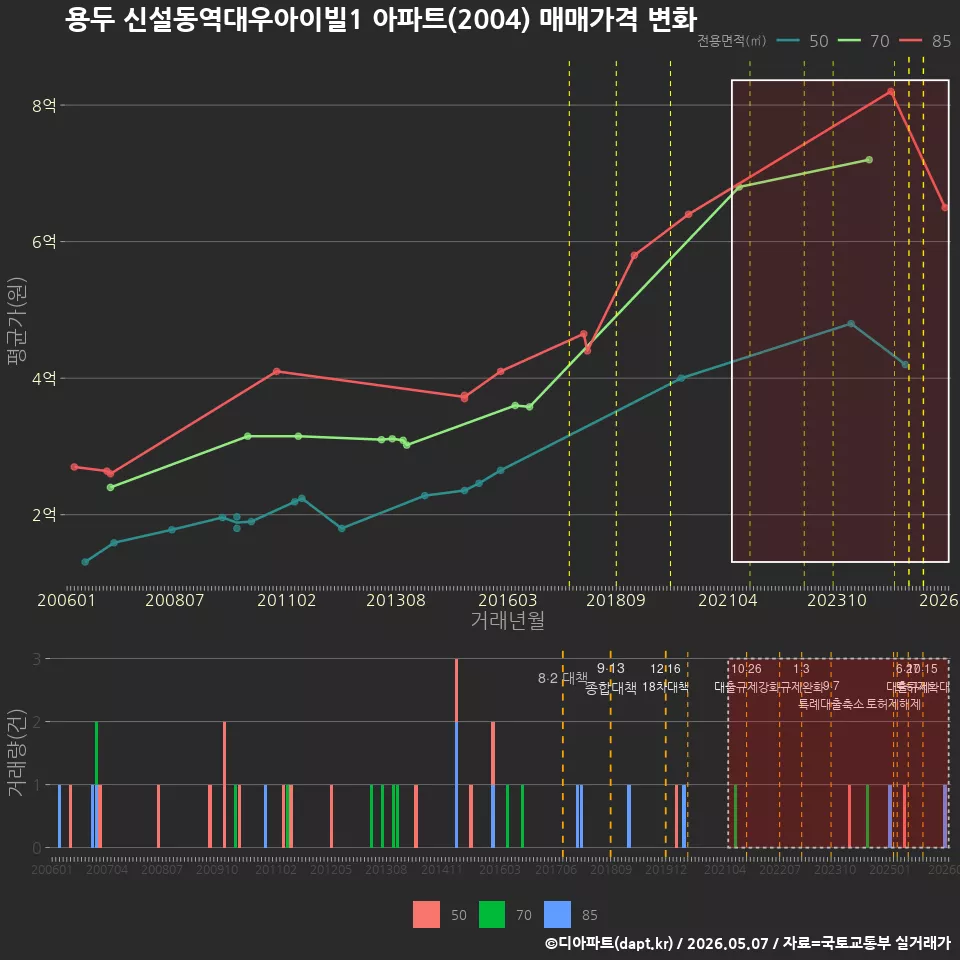Click the green 70 bar legend swatch
The height and width of the screenshot is (960, 960).
coord(492,915)
